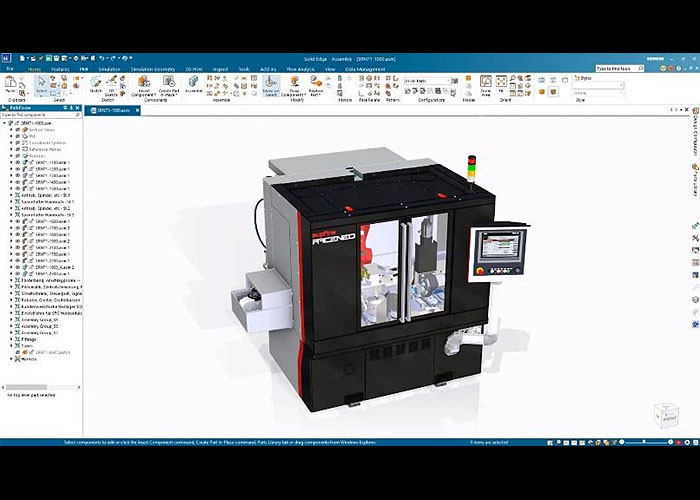Toggle visibility of Reference Planes node
The width and height of the screenshot is (700, 500).
click(18, 150)
